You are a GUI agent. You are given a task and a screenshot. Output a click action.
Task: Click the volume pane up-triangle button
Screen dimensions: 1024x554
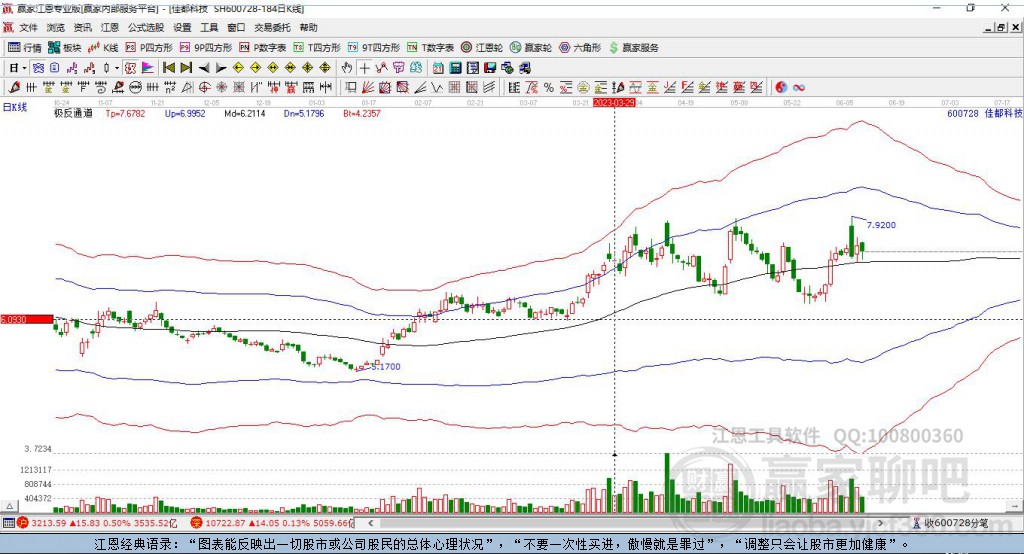[x=10, y=506]
